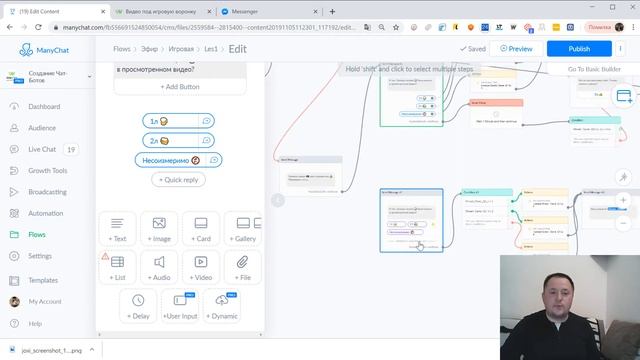This screenshot has height=360, width=640.
Task: Click Go To Basic Builder
Action: 594,69
